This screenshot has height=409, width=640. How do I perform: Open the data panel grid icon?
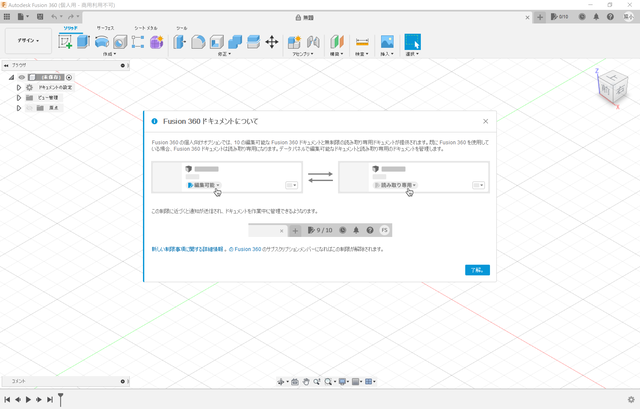pyautogui.click(x=7, y=17)
